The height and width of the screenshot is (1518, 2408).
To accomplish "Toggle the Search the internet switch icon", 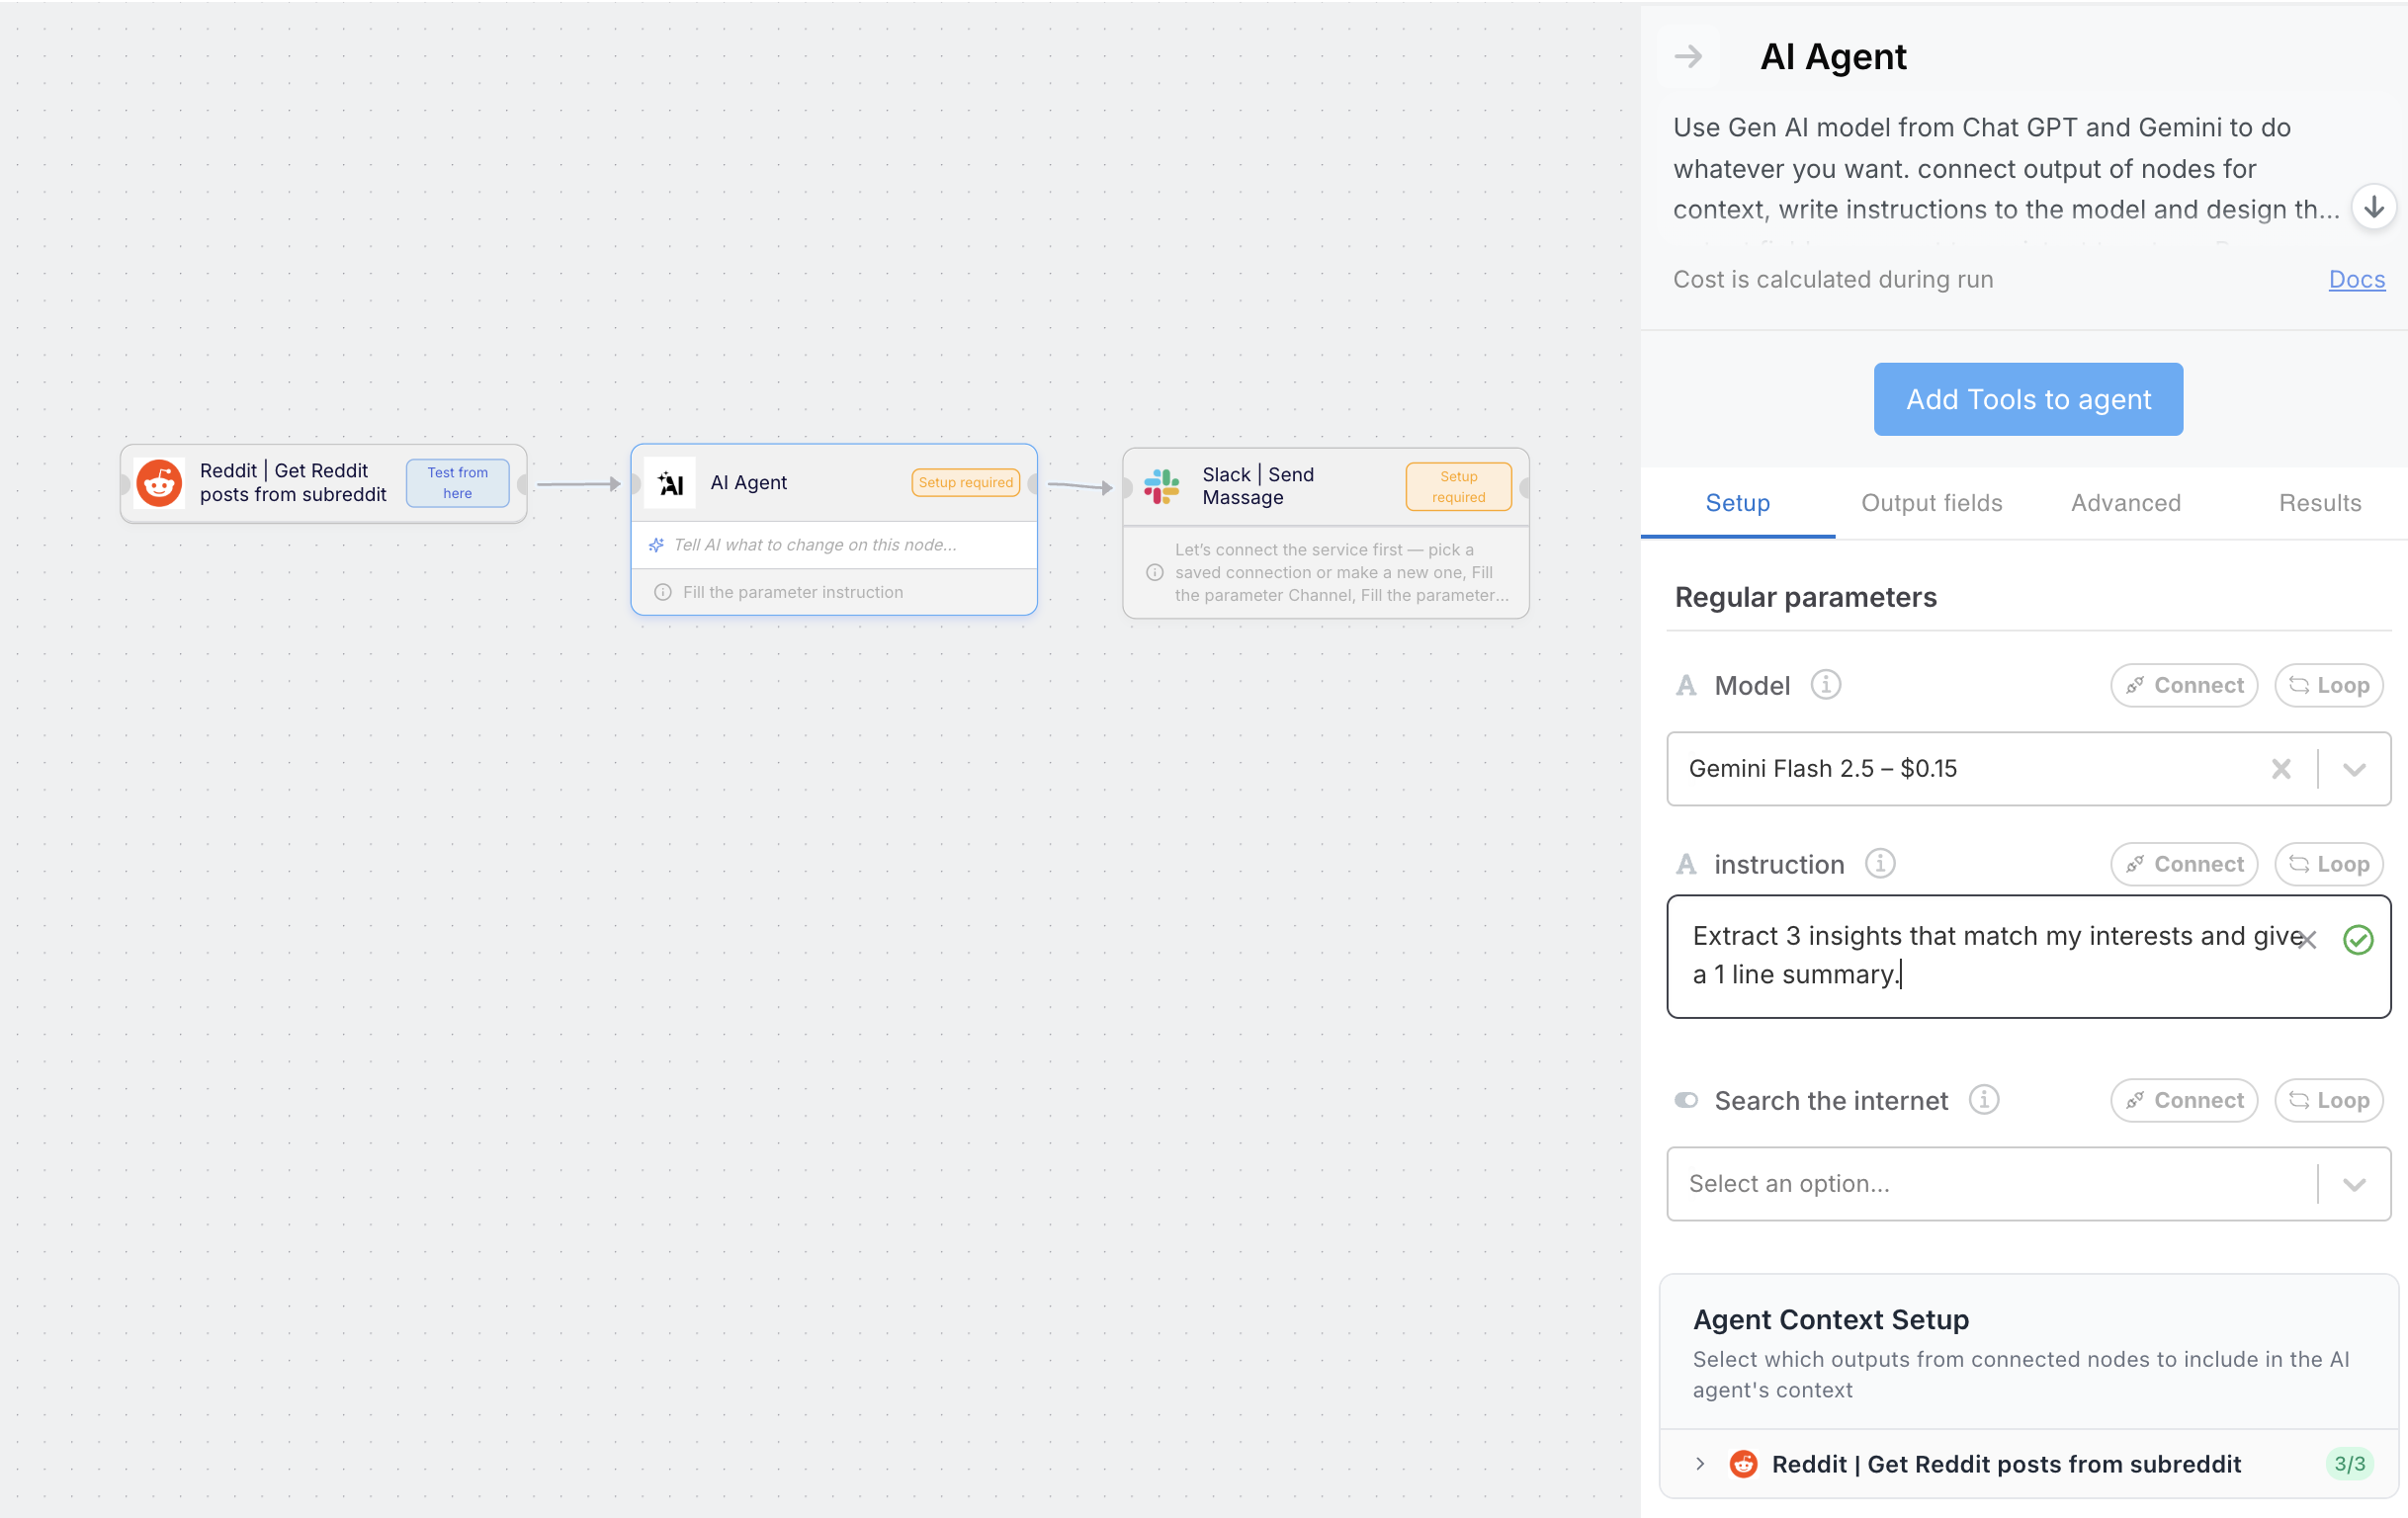I will tap(1686, 1100).
